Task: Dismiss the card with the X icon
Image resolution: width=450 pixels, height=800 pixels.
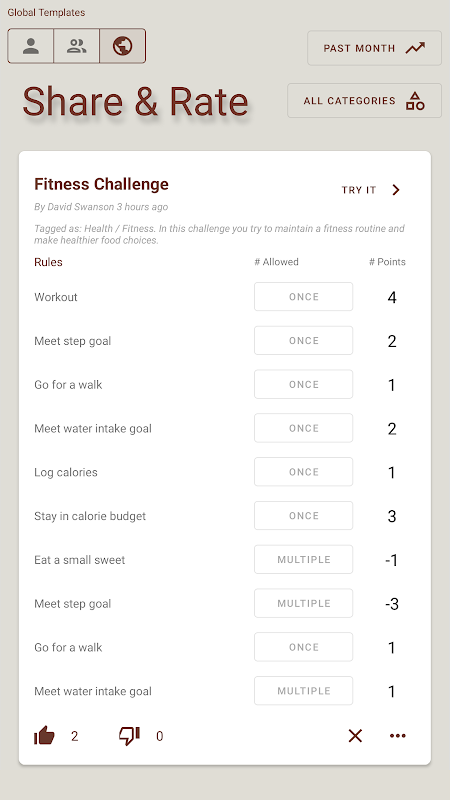Action: 355,736
